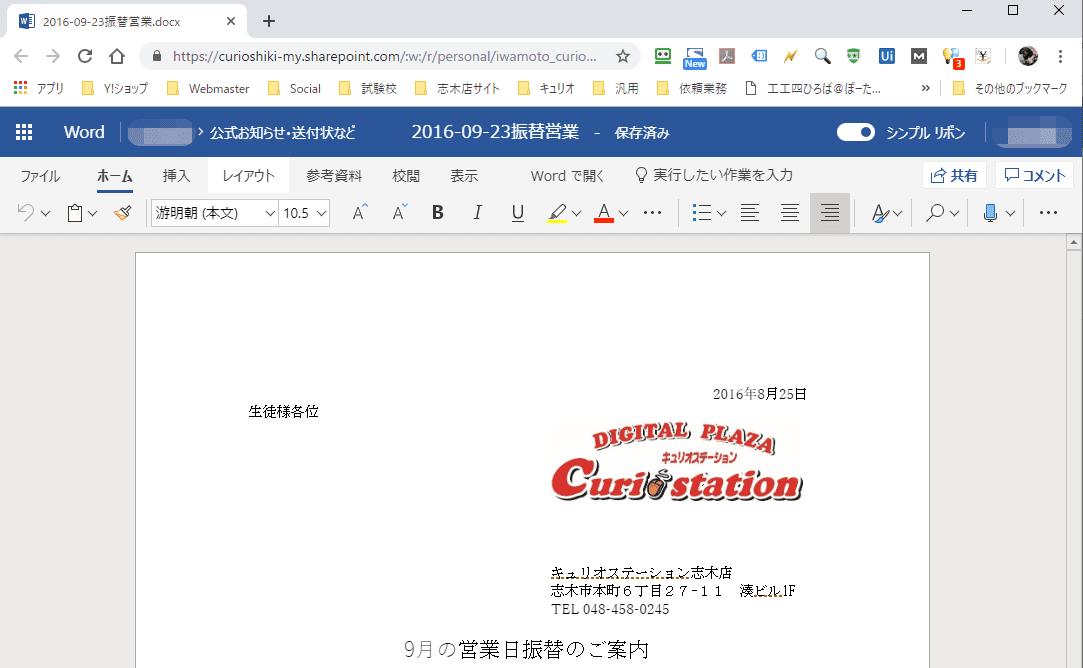Screen dimensions: 1083x668
Task: Expand font color options arrow
Action: point(623,213)
